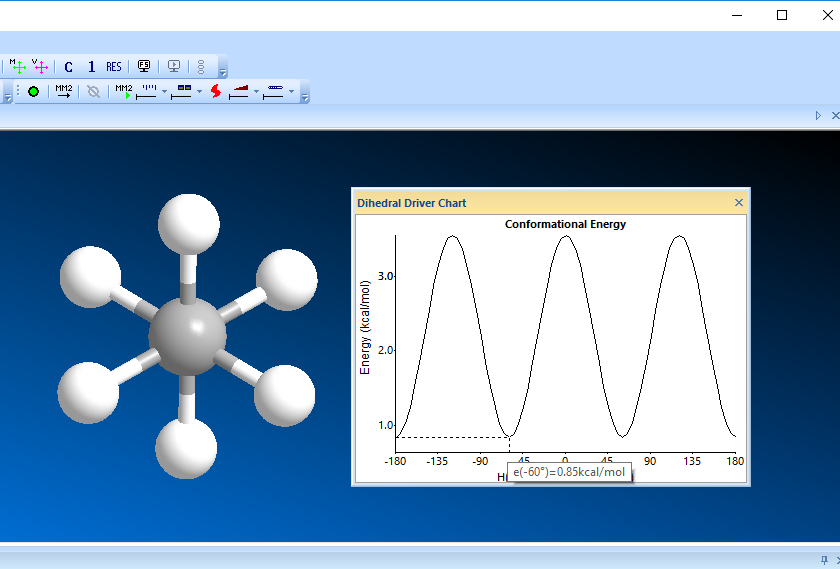Click the pin icon on bottom panel
The width and height of the screenshot is (840, 569).
tap(823, 559)
